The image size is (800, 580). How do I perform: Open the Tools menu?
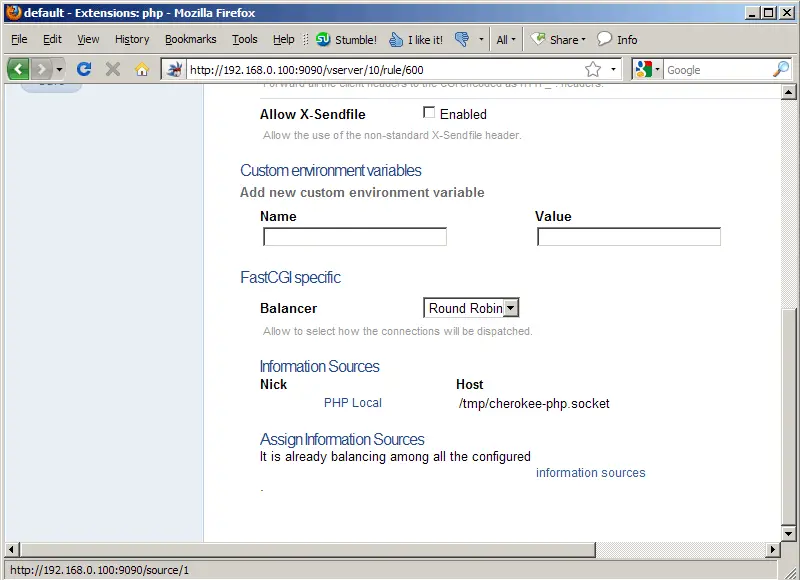(x=244, y=39)
